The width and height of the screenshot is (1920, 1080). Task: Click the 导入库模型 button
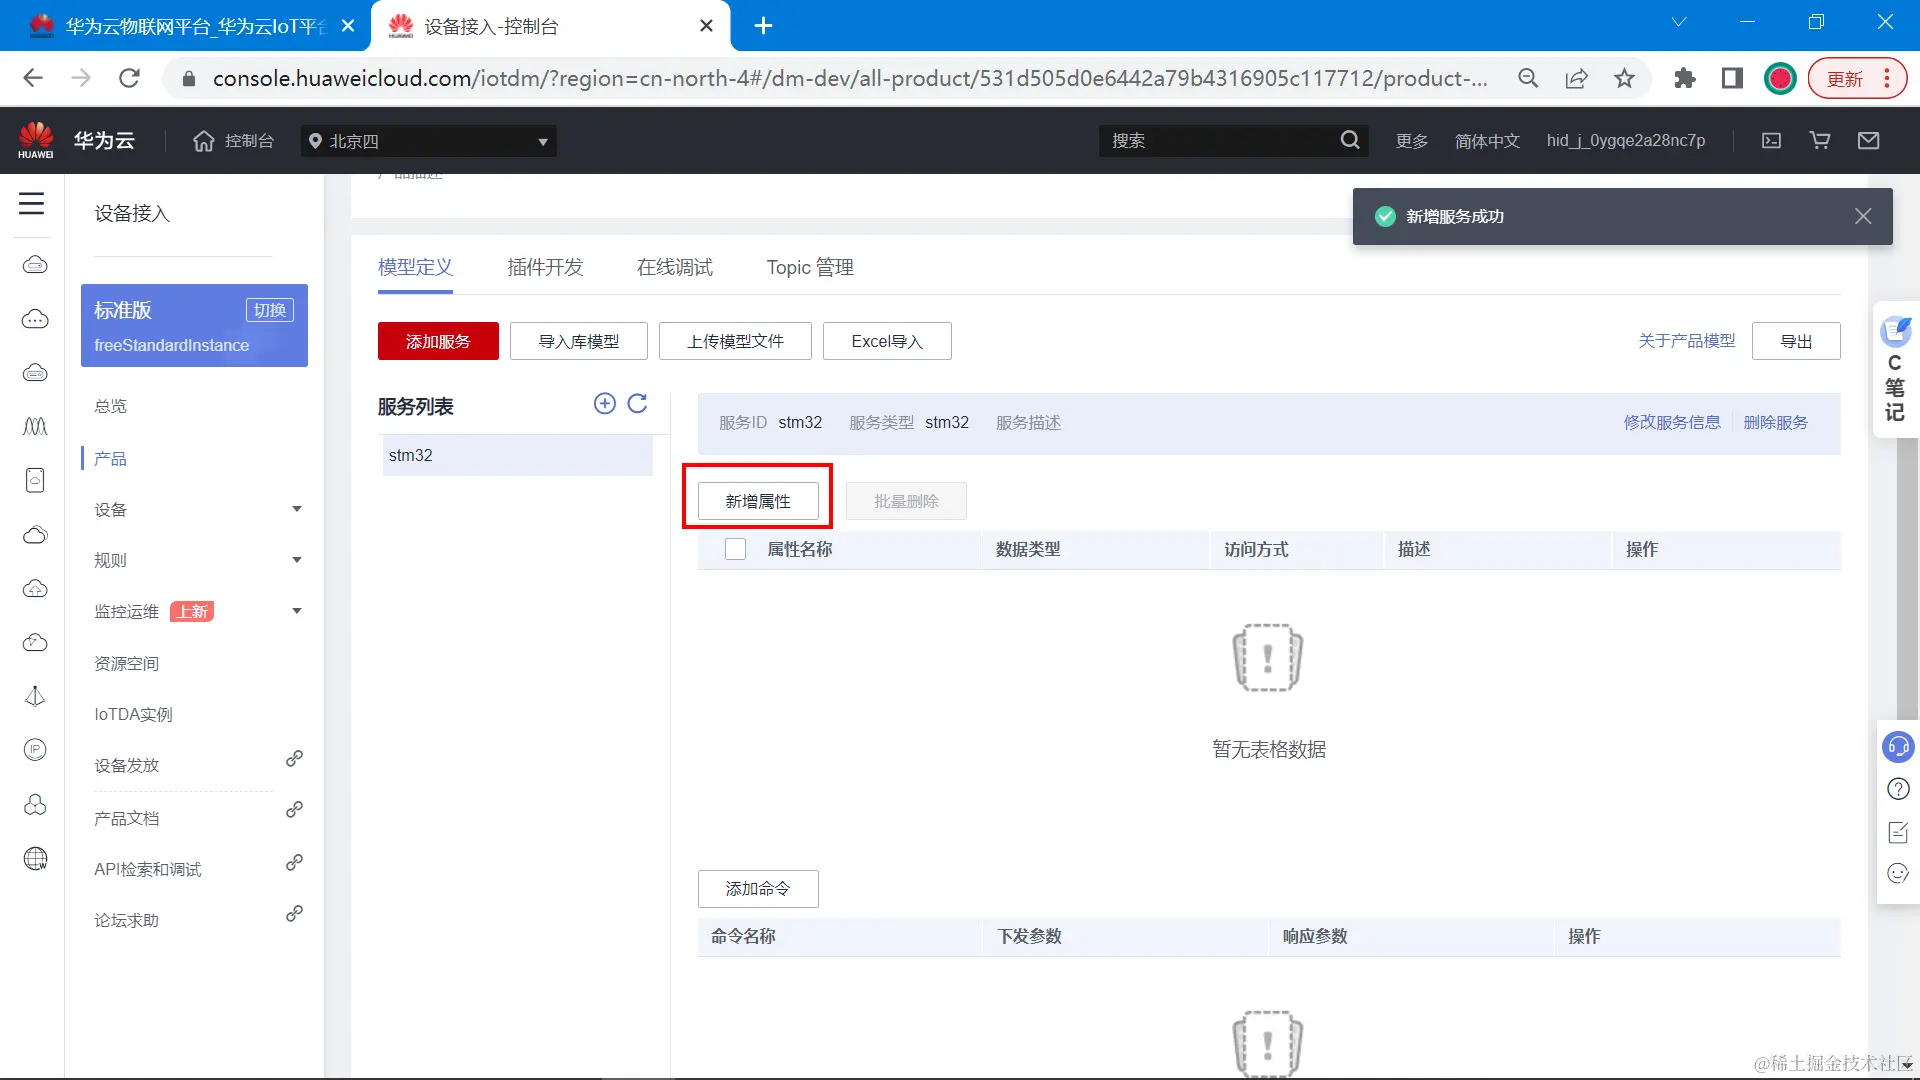click(x=579, y=341)
